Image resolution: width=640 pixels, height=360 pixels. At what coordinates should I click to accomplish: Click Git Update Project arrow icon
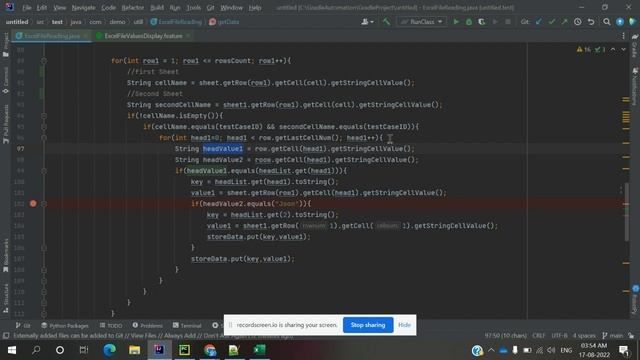[x=539, y=22]
